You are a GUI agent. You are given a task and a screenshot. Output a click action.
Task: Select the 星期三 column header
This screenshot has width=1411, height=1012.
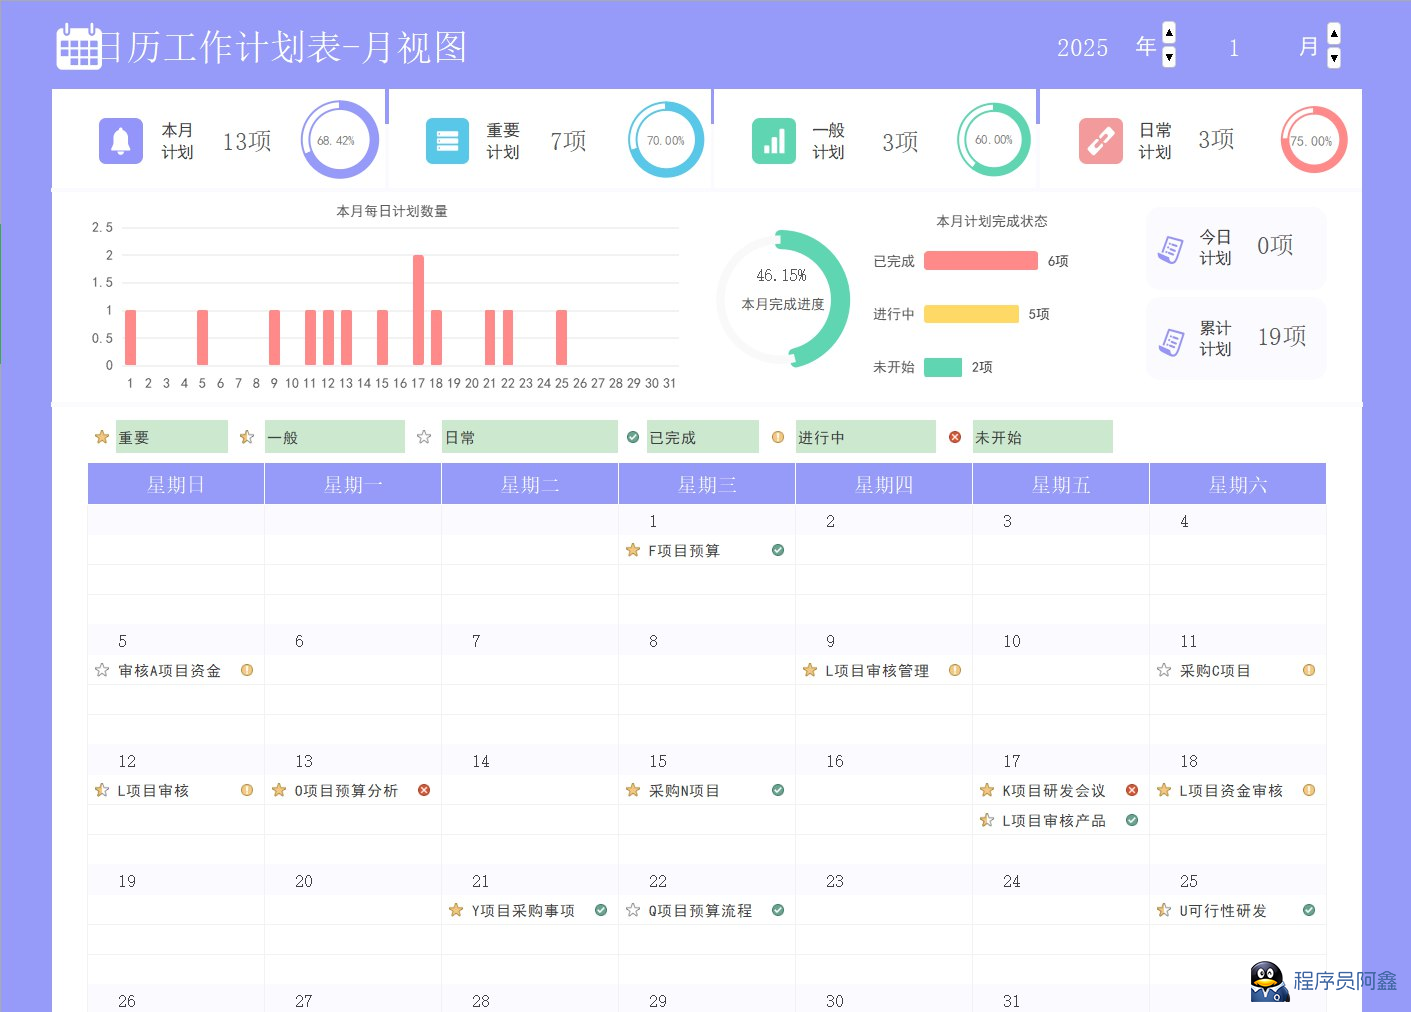point(707,484)
